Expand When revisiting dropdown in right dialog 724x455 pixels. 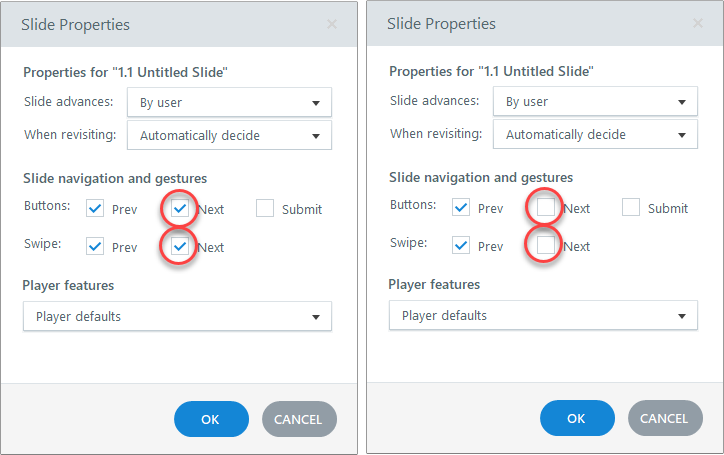594,135
